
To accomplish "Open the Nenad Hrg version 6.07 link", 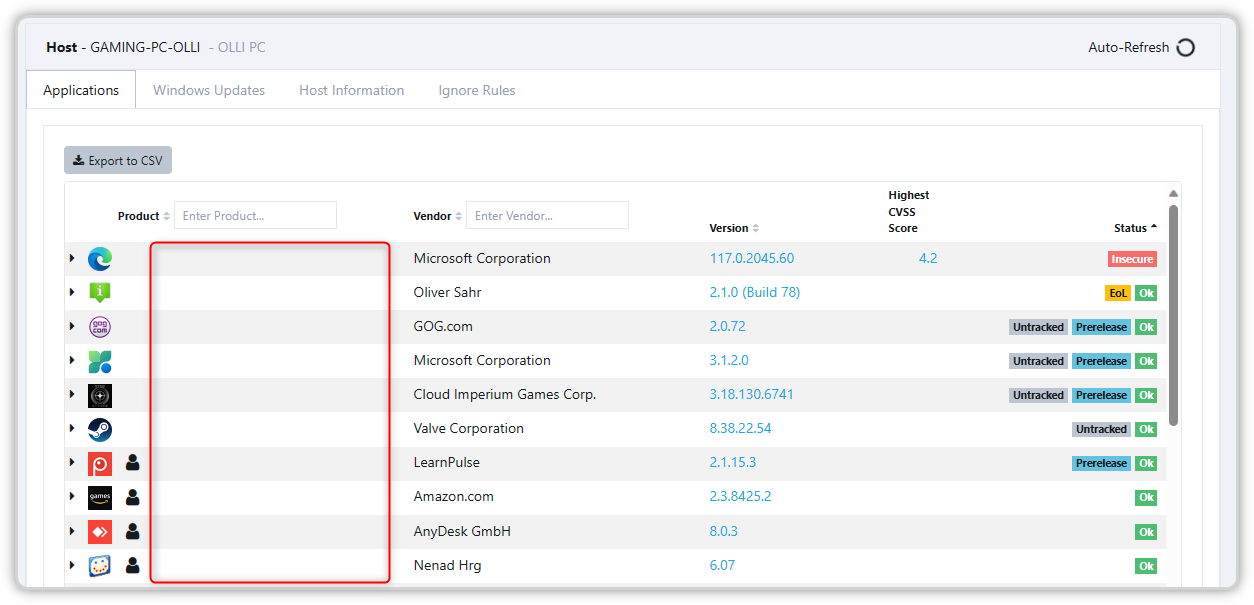I will 722,565.
